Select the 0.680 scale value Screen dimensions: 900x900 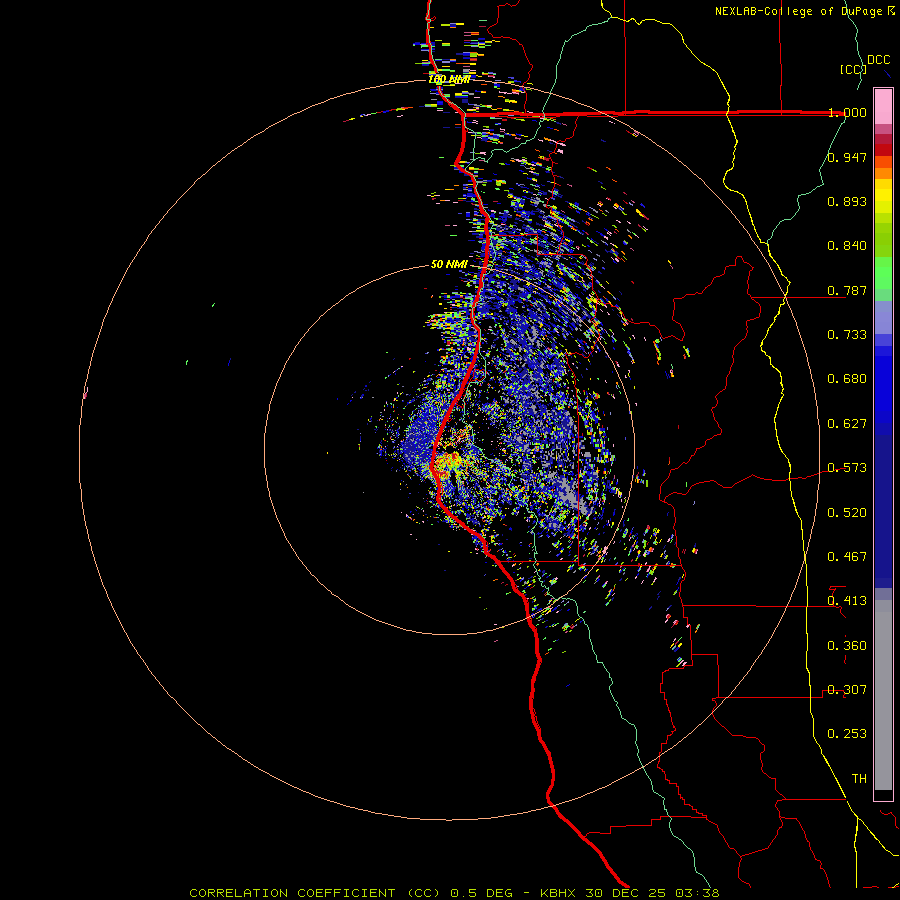(847, 379)
